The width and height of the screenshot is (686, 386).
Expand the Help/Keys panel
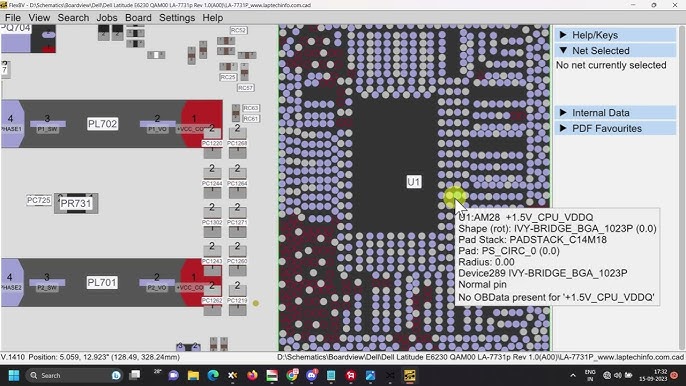[x=615, y=35]
